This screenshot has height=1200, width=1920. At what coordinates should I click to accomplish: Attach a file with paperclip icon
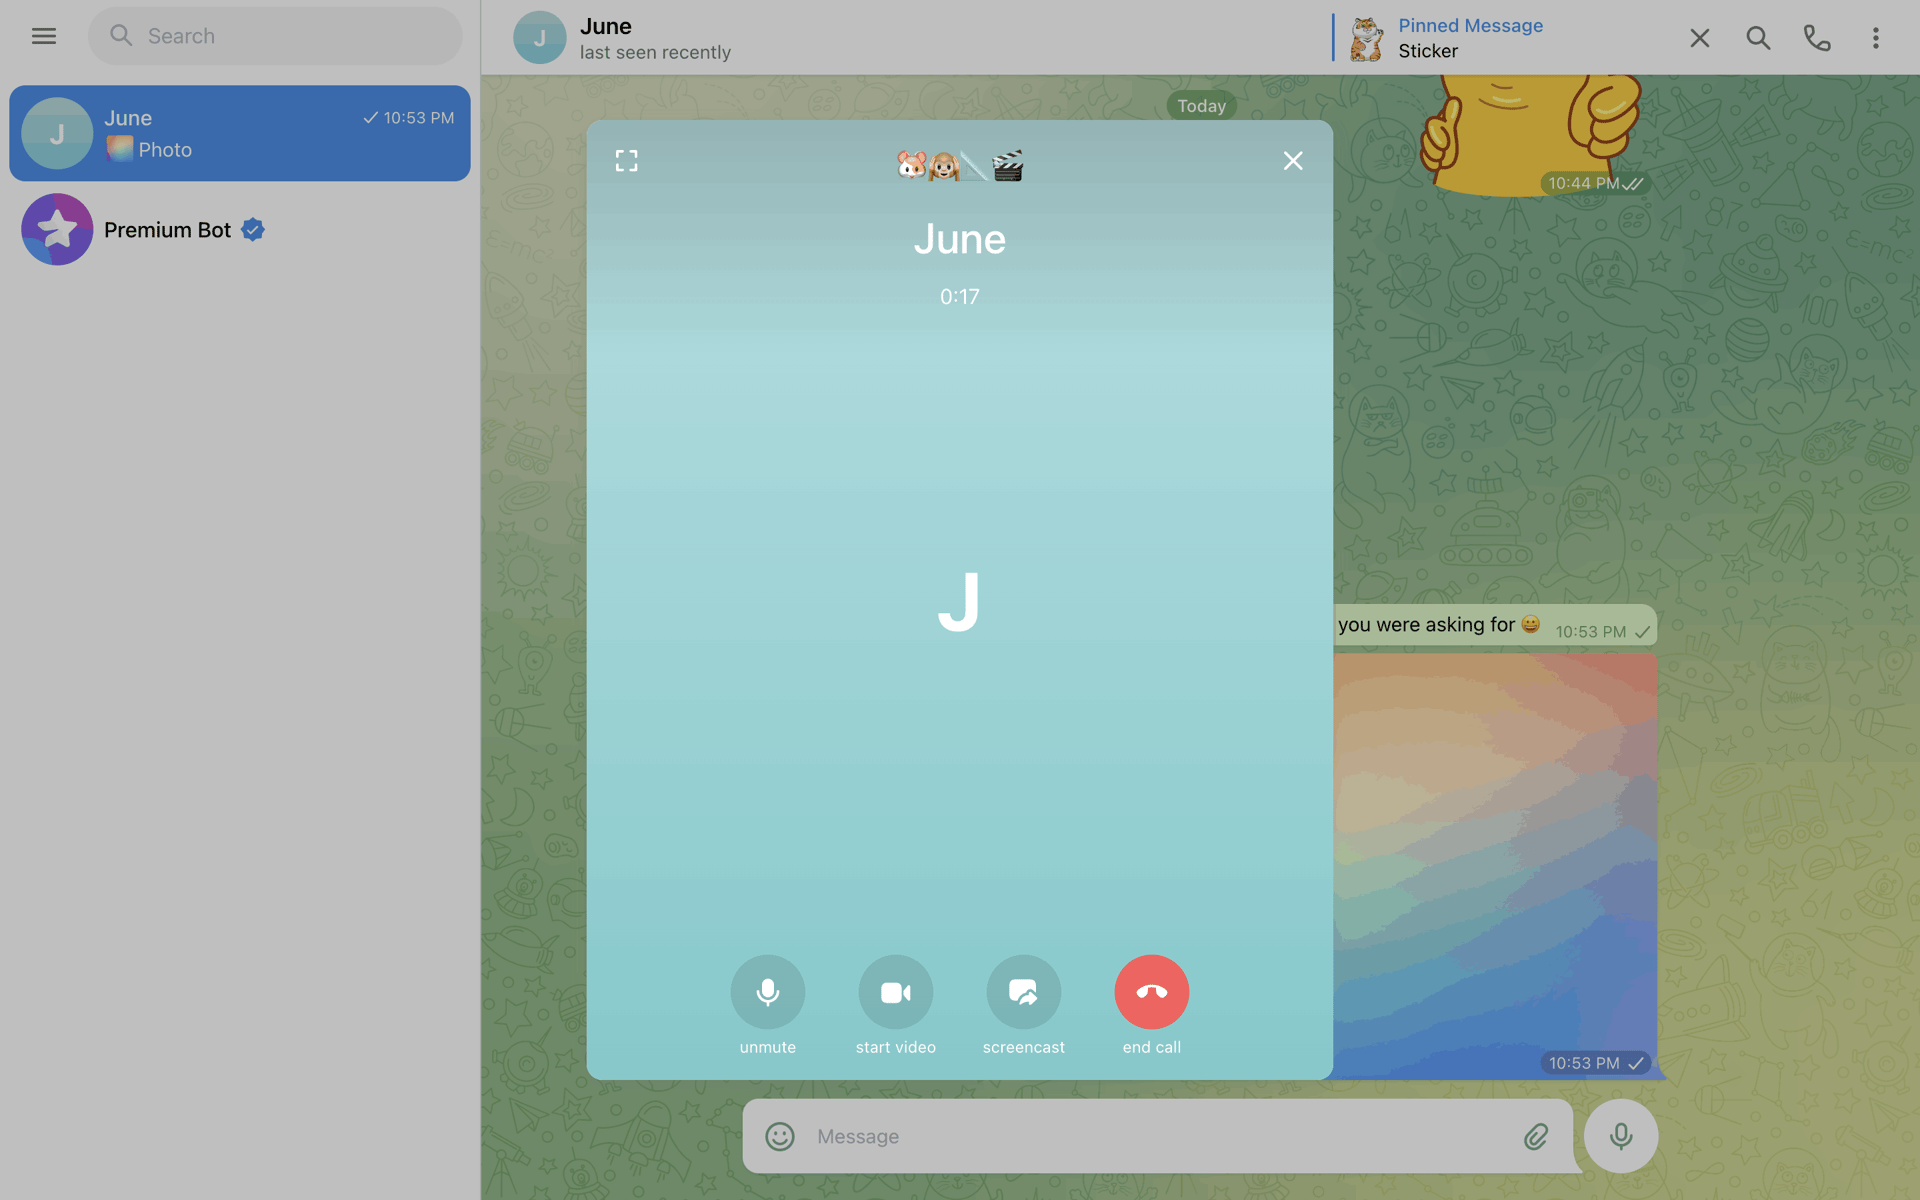coord(1536,1136)
